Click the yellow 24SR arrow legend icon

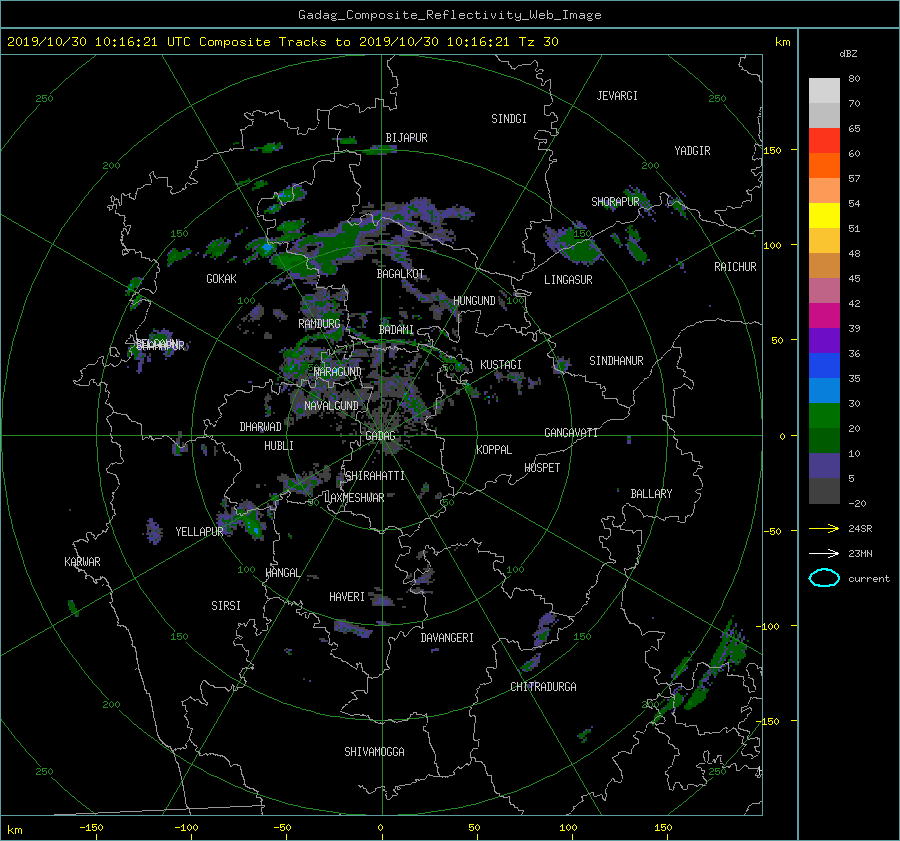[x=824, y=528]
